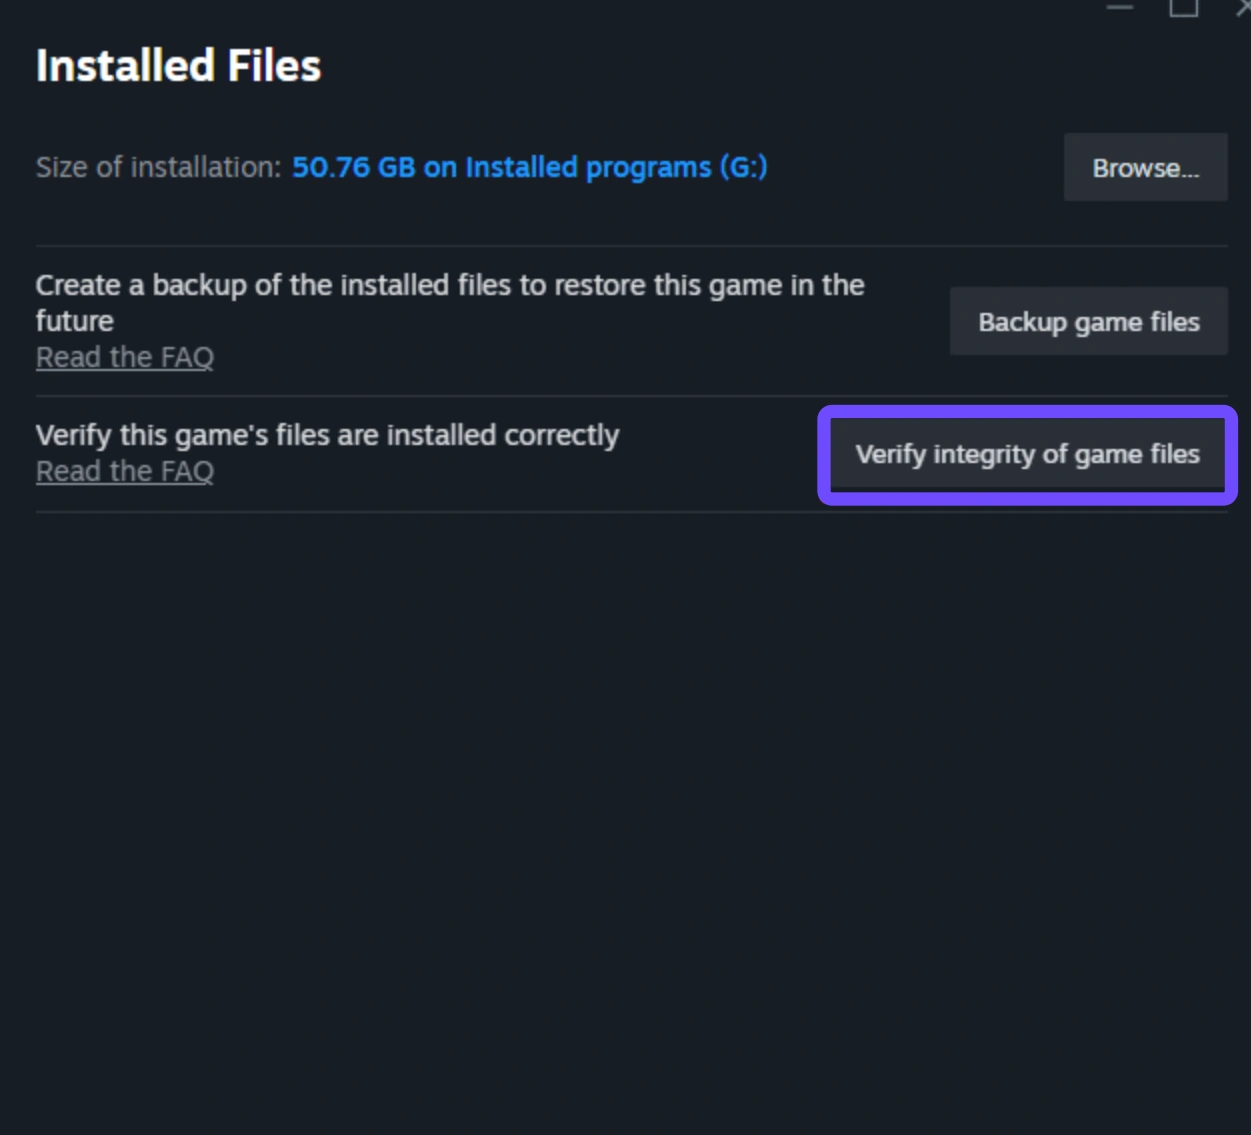Close the properties window
1251x1135 pixels.
(x=1243, y=7)
